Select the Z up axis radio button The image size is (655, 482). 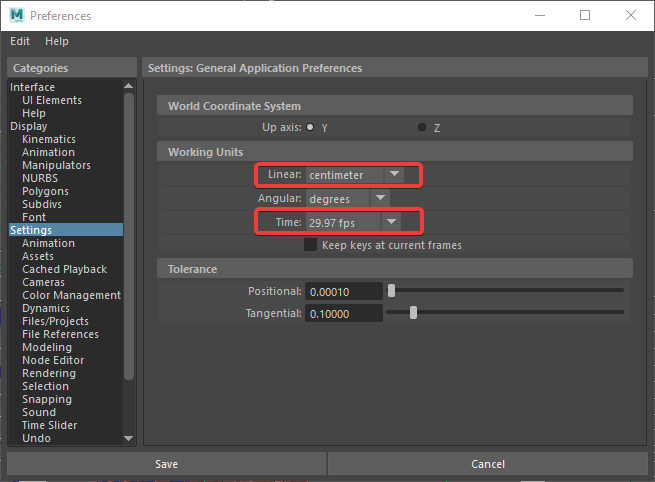pyautogui.click(x=422, y=127)
